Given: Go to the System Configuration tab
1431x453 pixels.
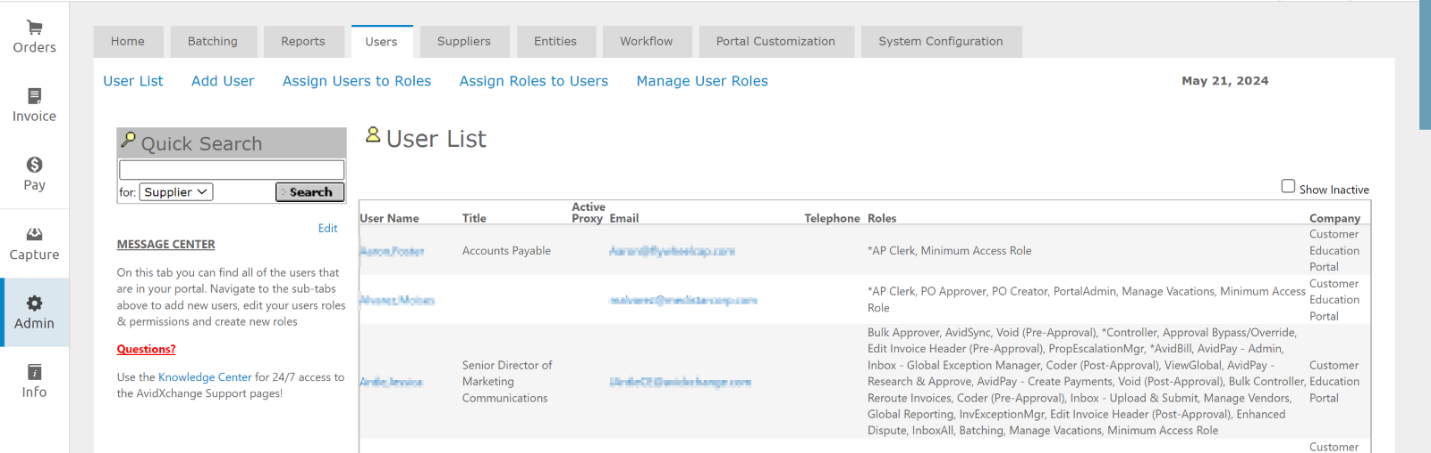Looking at the screenshot, I should tap(940, 42).
